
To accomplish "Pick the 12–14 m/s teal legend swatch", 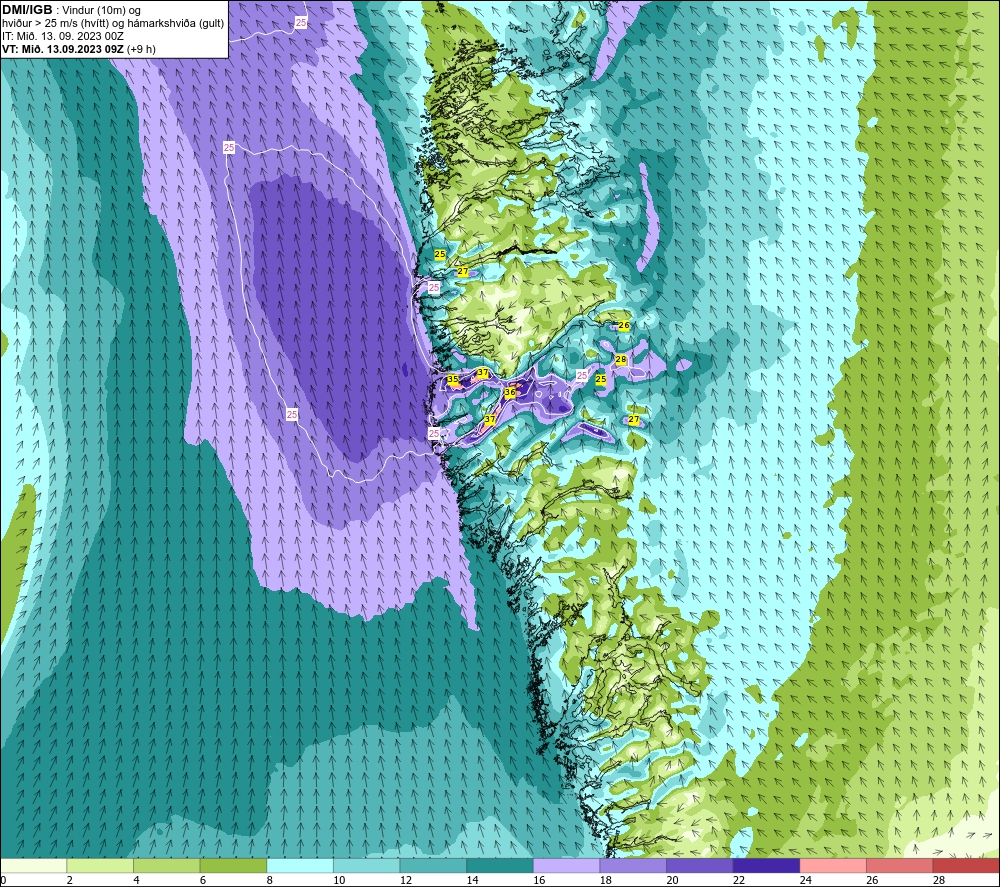I will pyautogui.click(x=433, y=865).
